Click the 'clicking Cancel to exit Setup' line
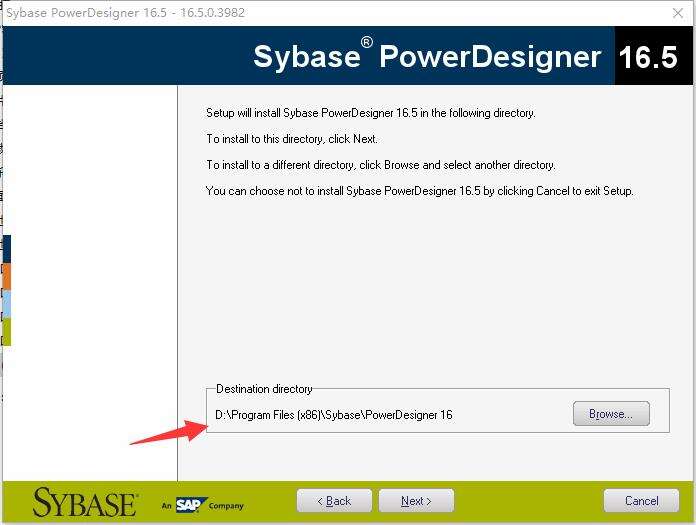 (419, 191)
